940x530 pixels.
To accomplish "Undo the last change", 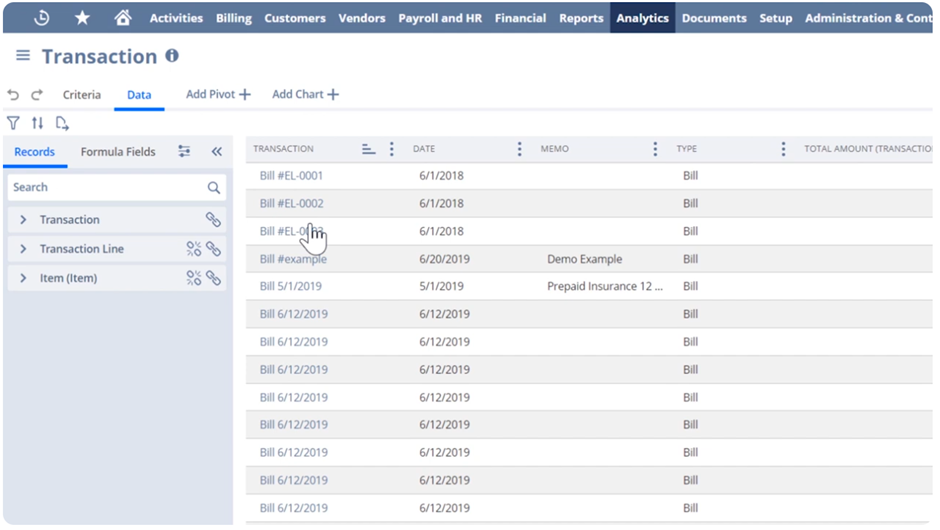I will click(x=13, y=95).
